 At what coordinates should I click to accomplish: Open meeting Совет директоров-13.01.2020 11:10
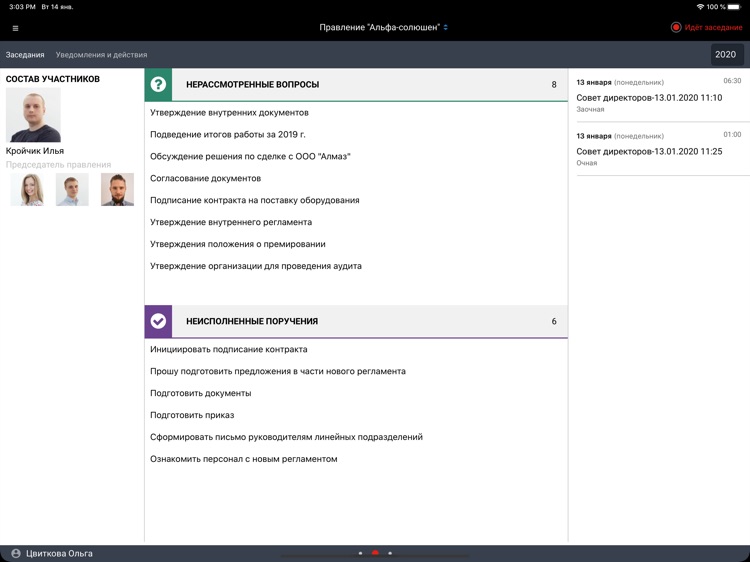(659, 96)
